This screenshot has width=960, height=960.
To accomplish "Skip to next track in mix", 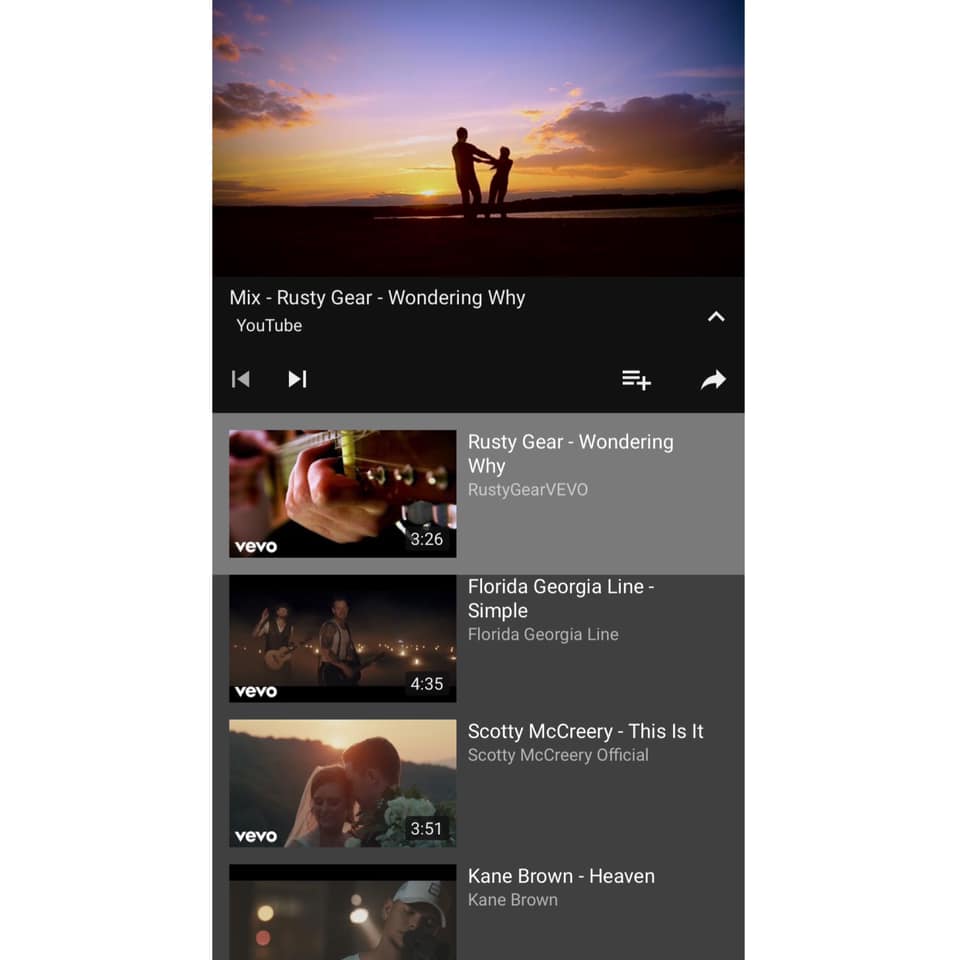I will tap(298, 380).
